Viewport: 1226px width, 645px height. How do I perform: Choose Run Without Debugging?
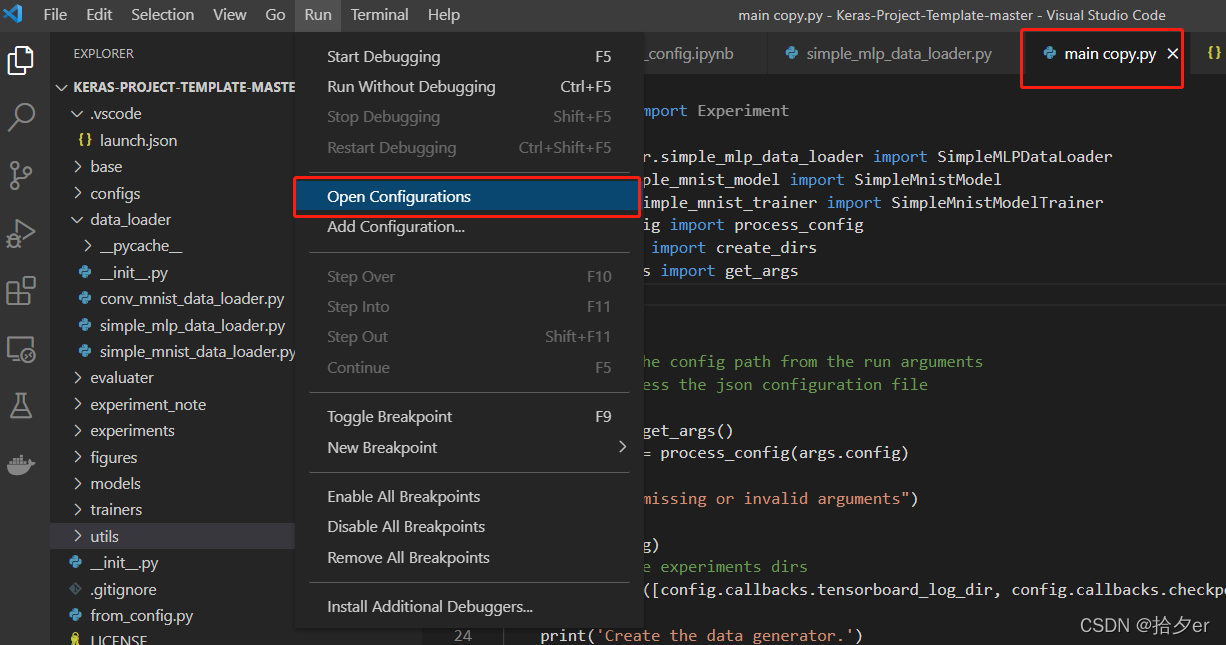tap(469, 87)
